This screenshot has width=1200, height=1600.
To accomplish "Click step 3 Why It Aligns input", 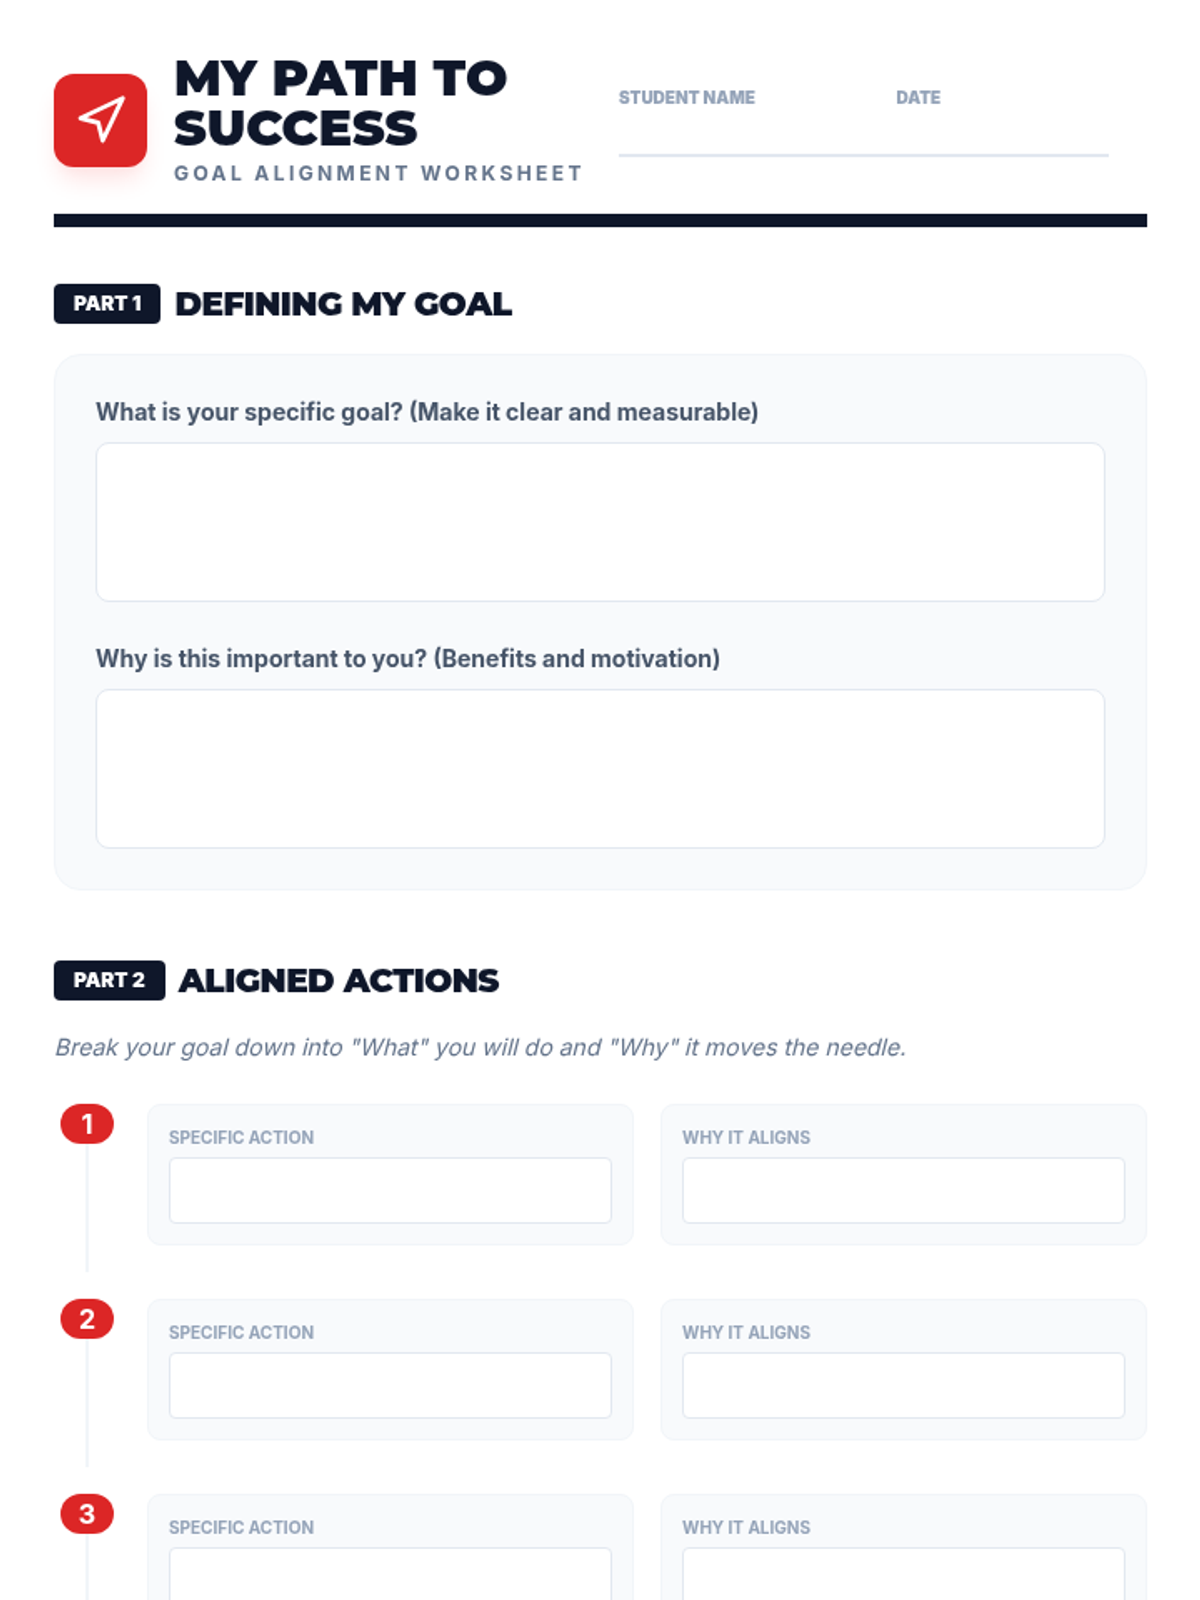I will pos(903,1574).
